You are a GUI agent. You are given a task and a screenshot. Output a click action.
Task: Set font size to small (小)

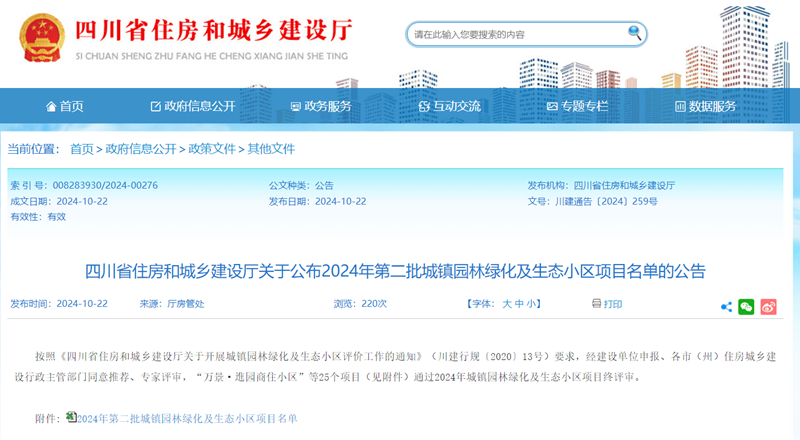533,304
